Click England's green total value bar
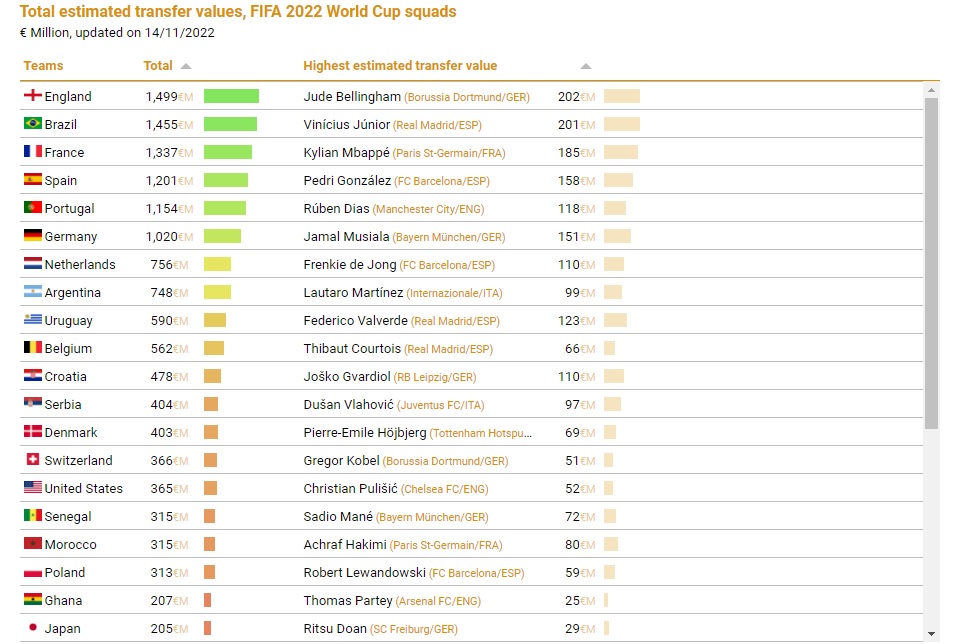956x644 pixels. click(x=231, y=96)
